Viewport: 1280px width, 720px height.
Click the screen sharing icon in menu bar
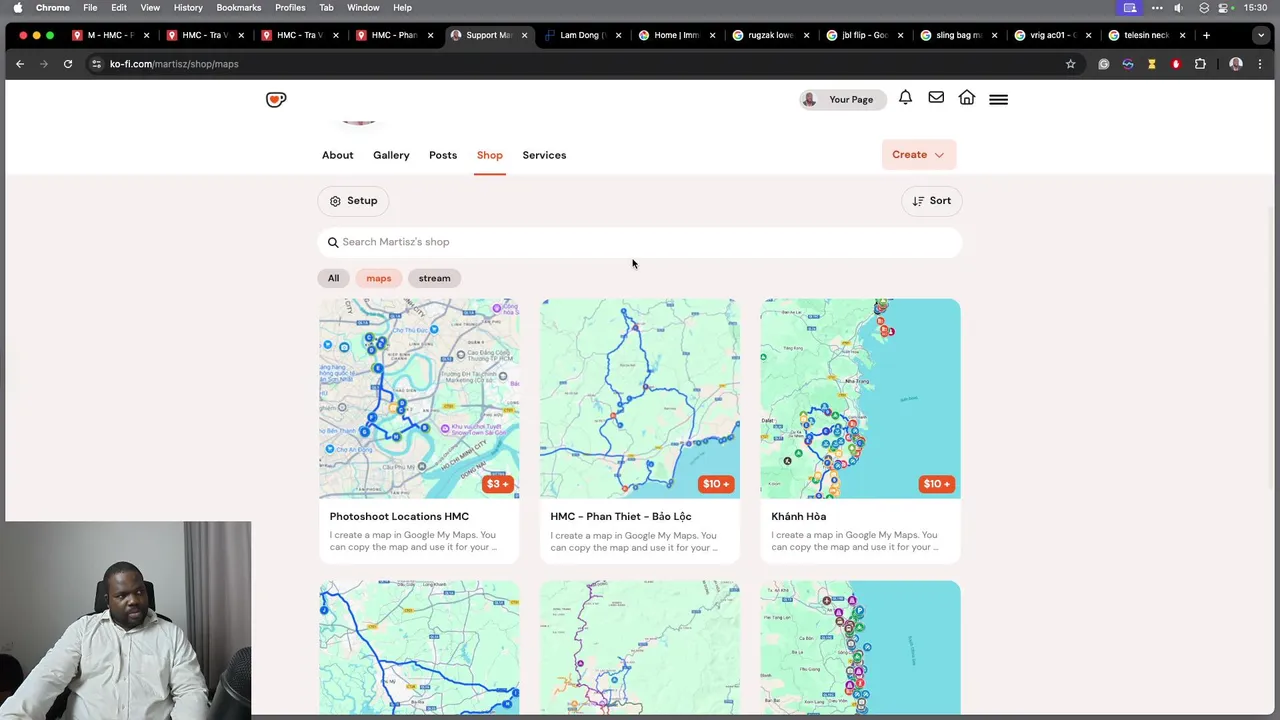1130,8
